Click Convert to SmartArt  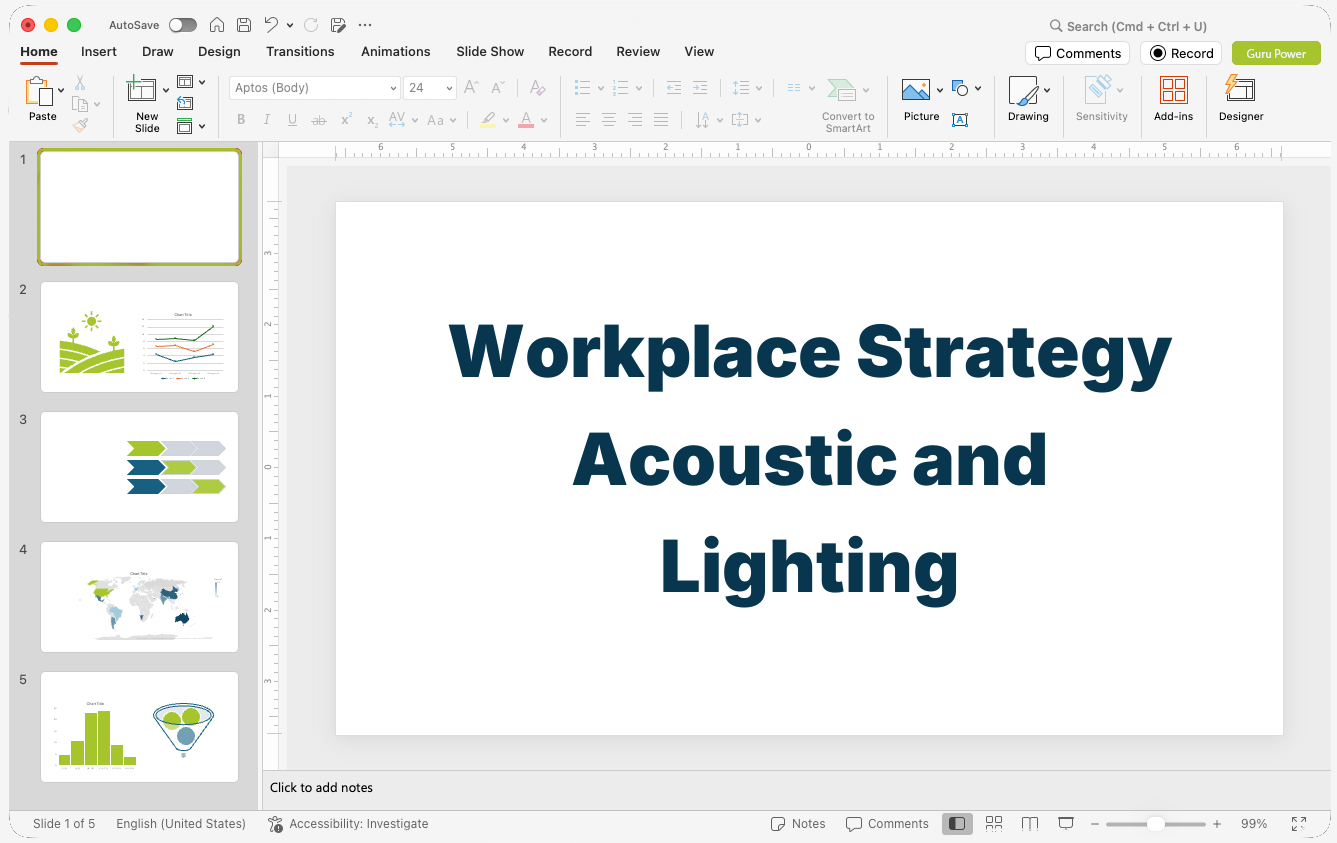click(848, 104)
